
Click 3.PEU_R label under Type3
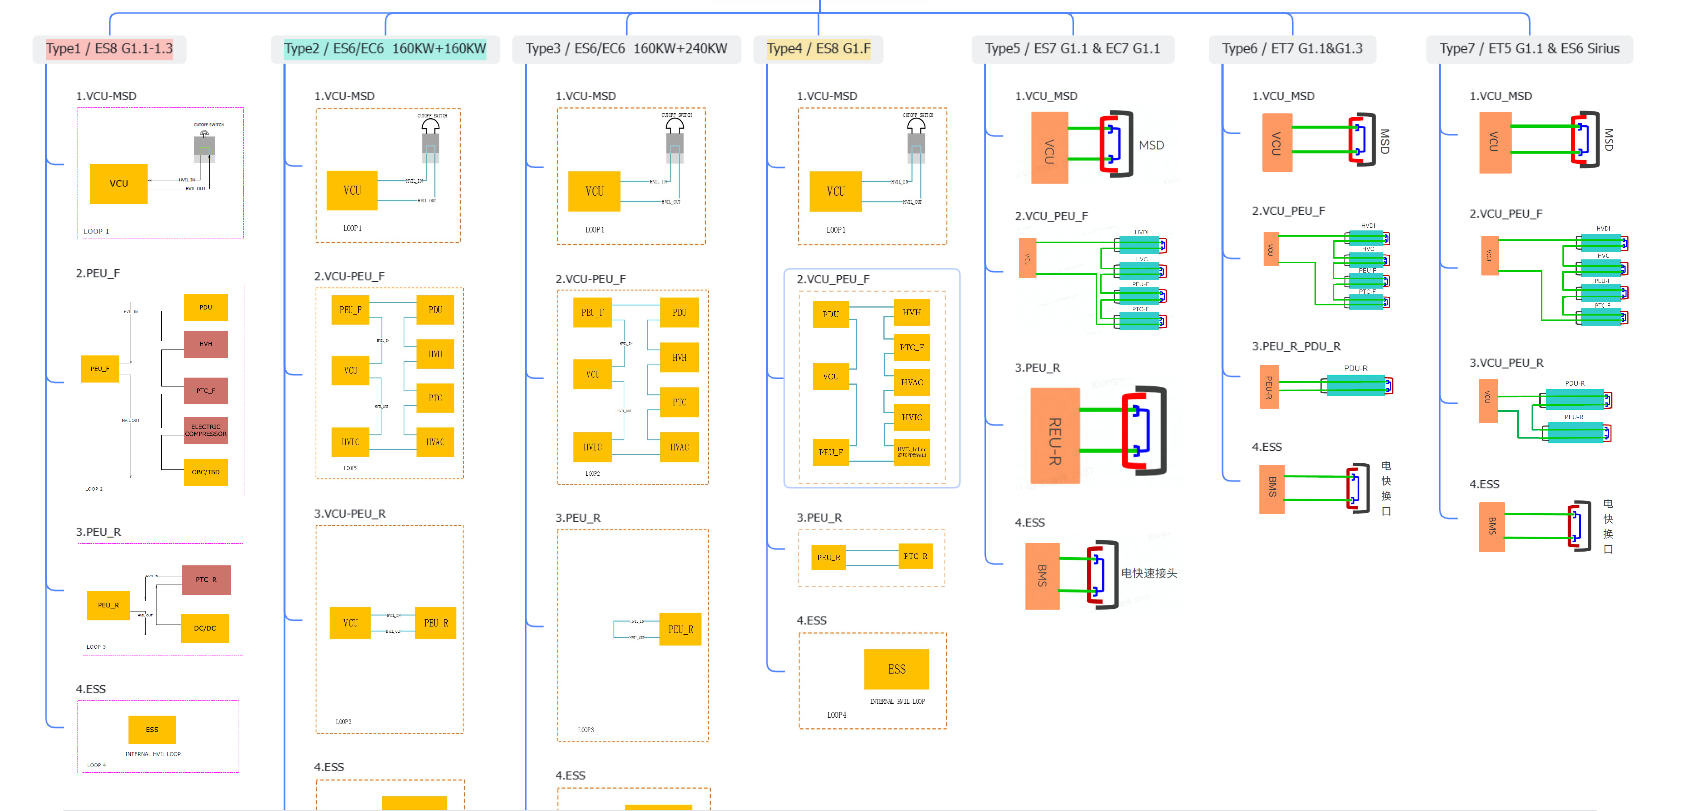coord(578,518)
